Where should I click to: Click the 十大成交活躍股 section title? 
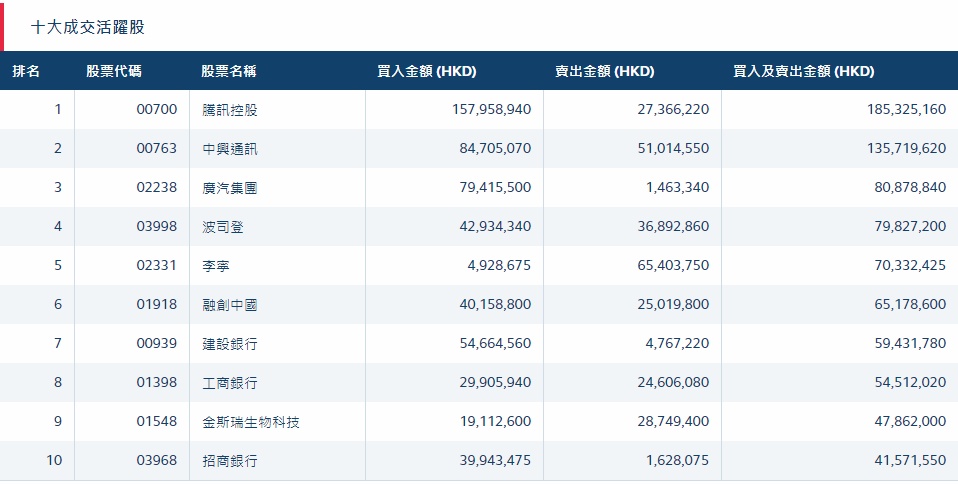[x=87, y=27]
